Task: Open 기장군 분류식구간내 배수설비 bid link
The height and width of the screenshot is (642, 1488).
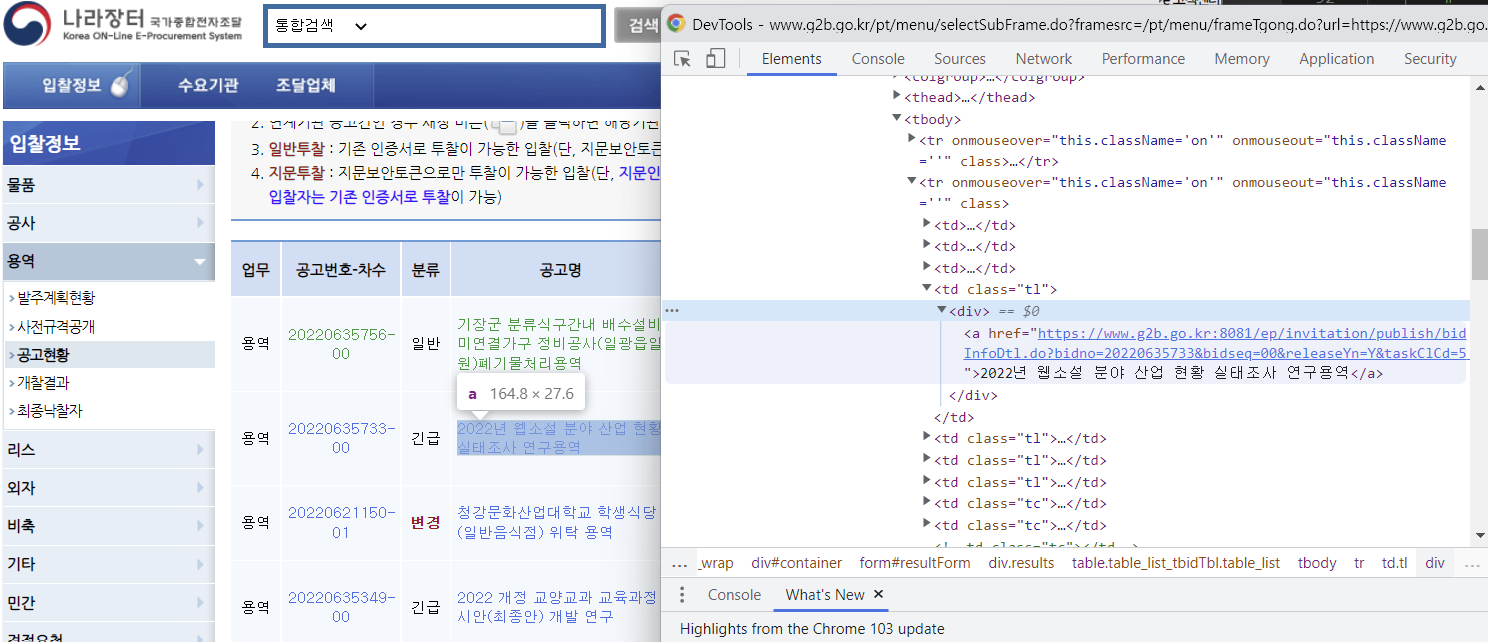Action: point(558,344)
